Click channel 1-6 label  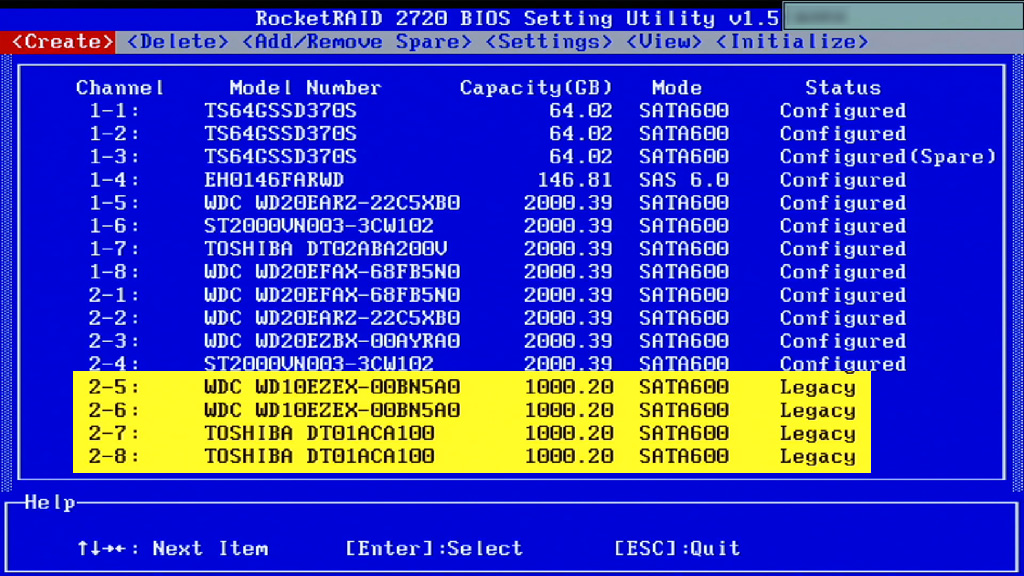click(114, 226)
